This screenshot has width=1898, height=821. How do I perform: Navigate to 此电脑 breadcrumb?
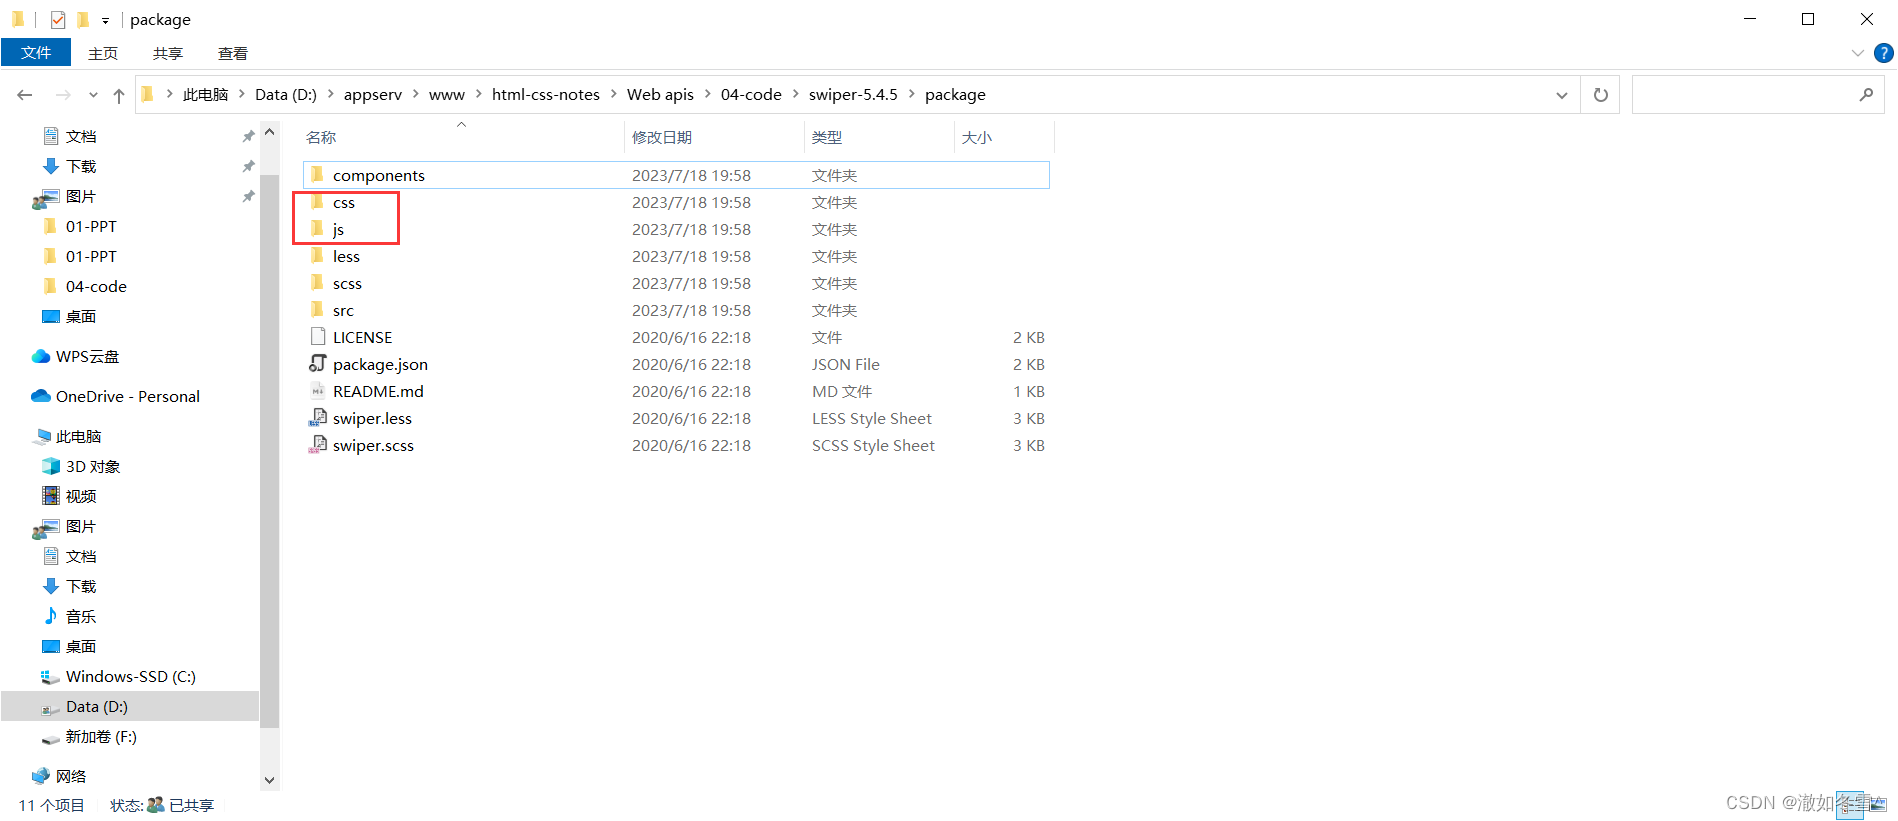(205, 94)
